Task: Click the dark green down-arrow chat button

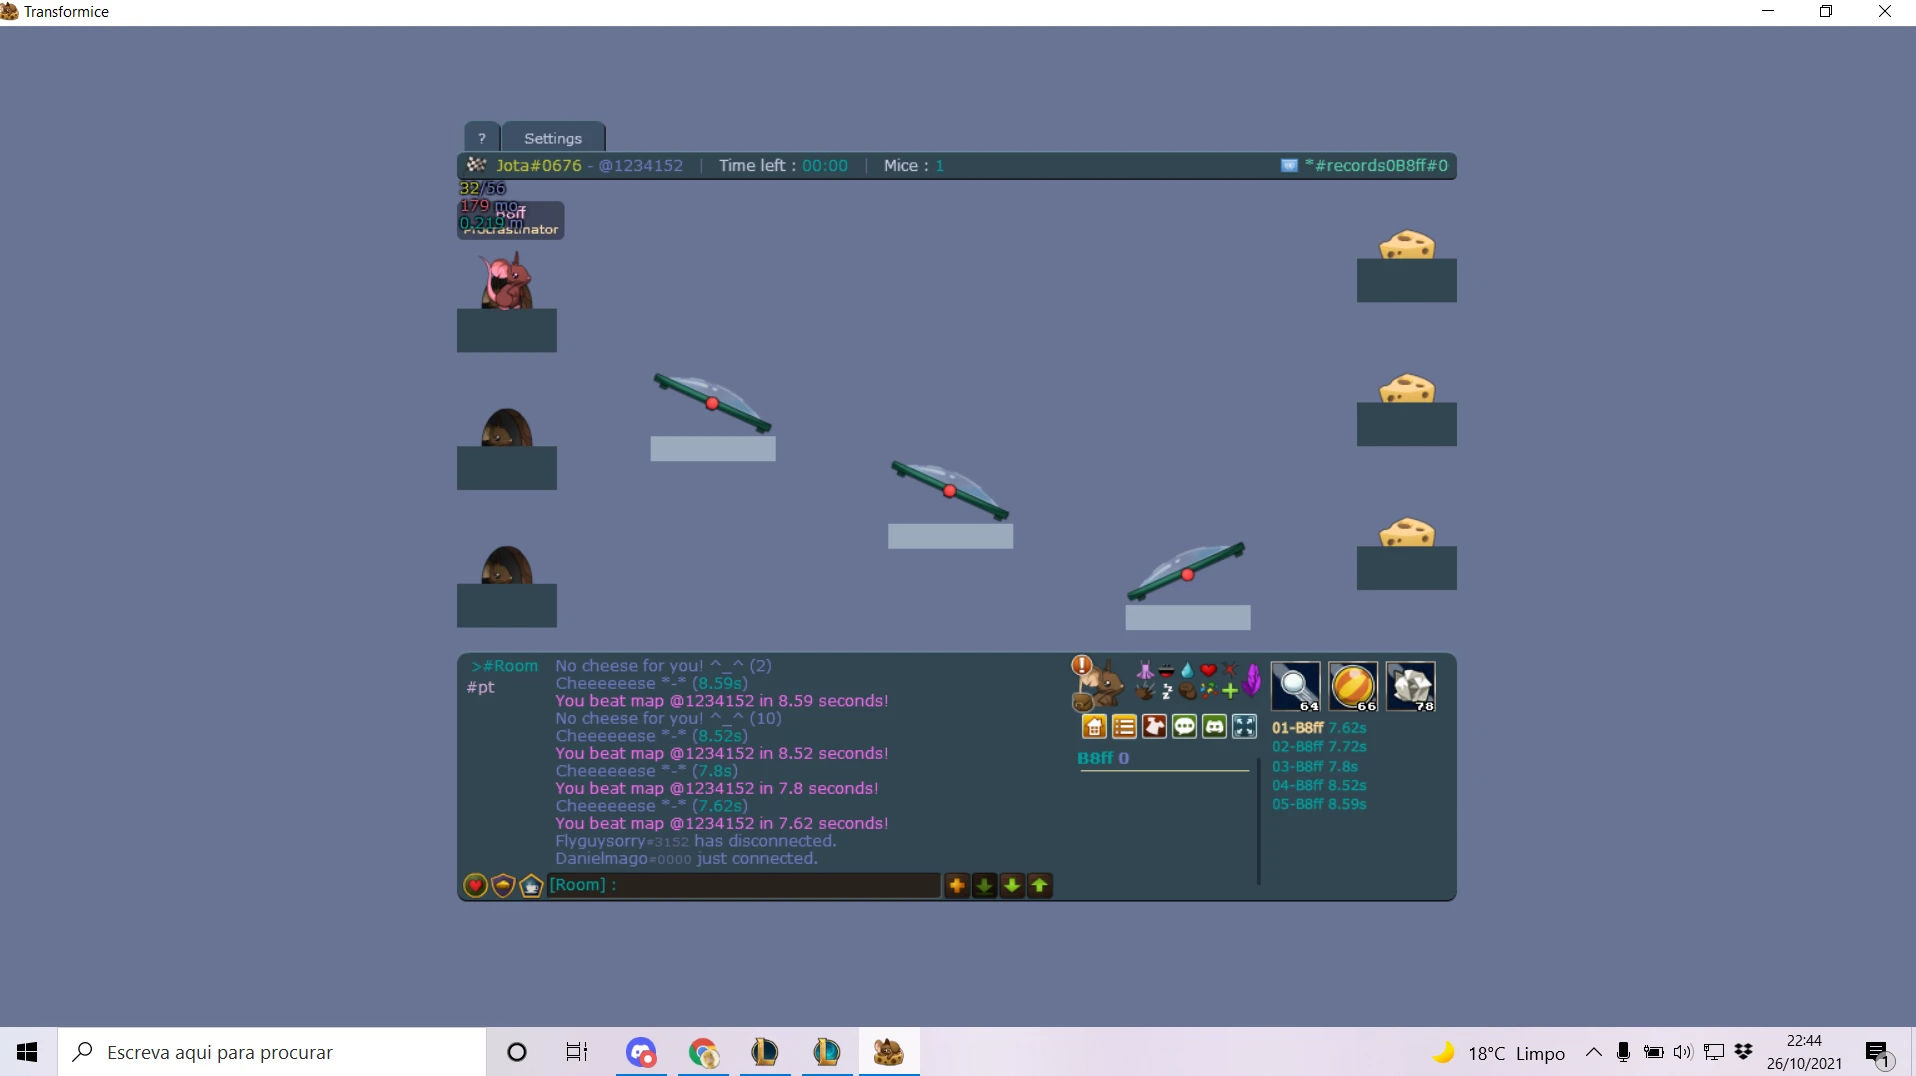Action: pyautogui.click(x=985, y=885)
